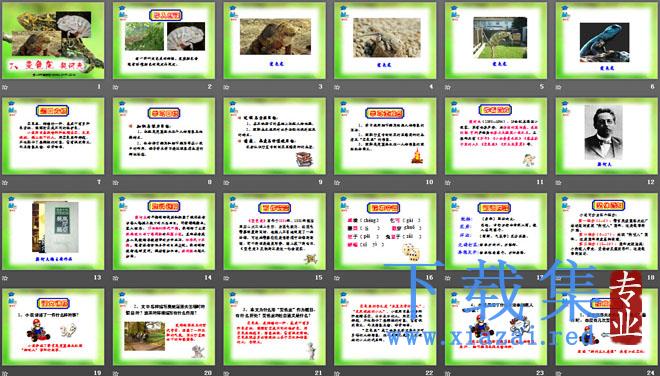Image resolution: width=660 pixels, height=376 pixels.
Task: Select slide 12 with black-and-white portrait
Action: [607, 136]
